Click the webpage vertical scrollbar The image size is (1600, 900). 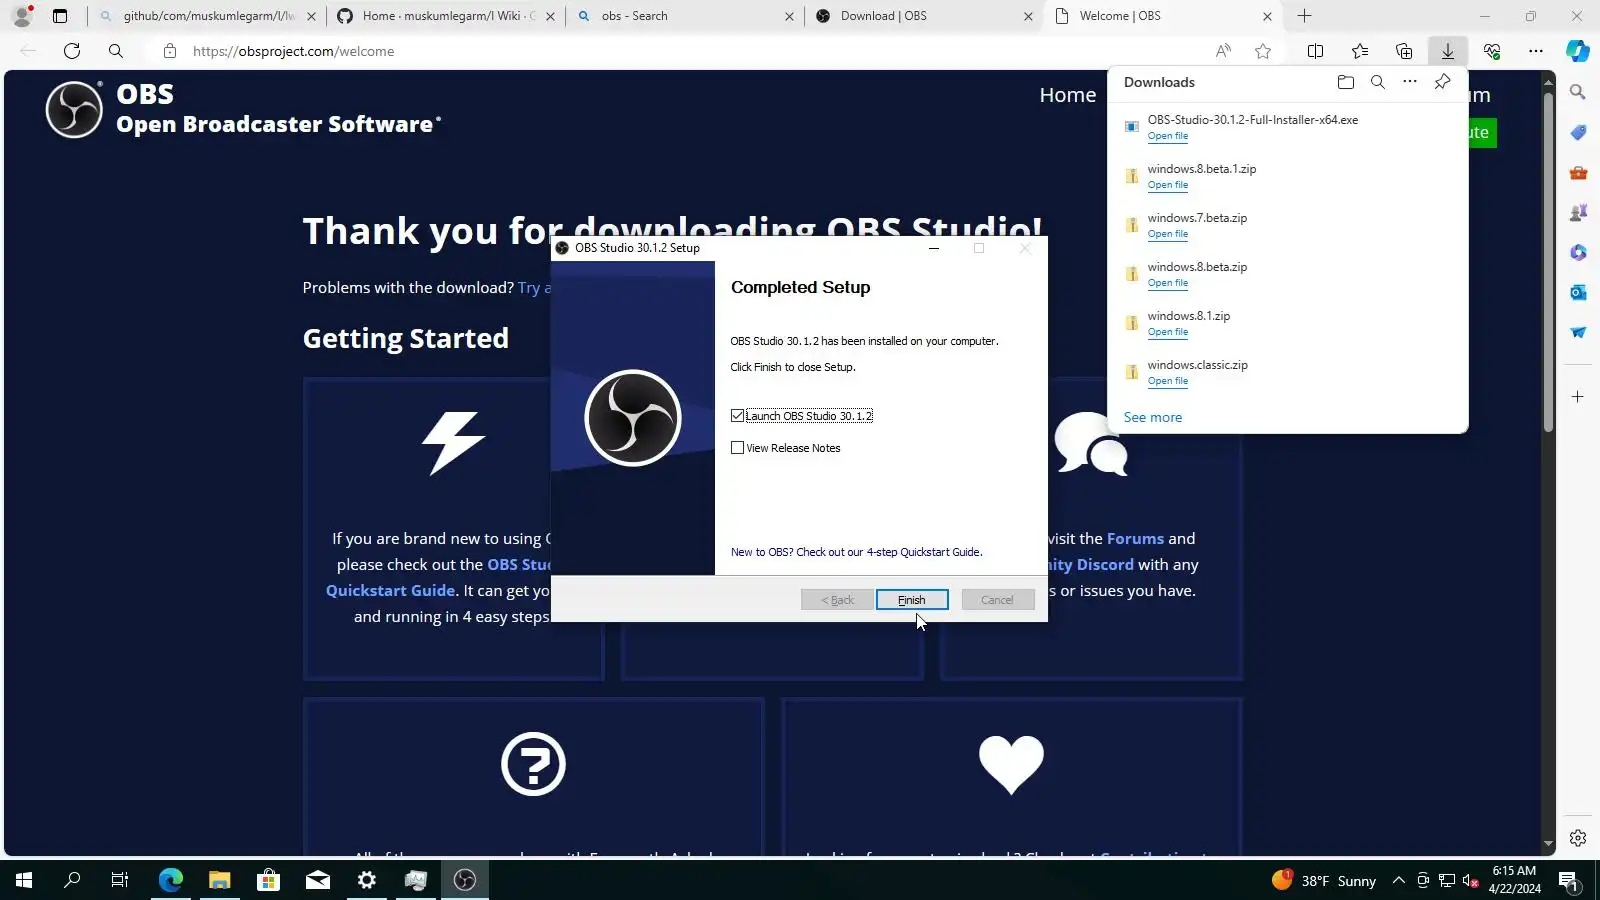pos(1548,262)
